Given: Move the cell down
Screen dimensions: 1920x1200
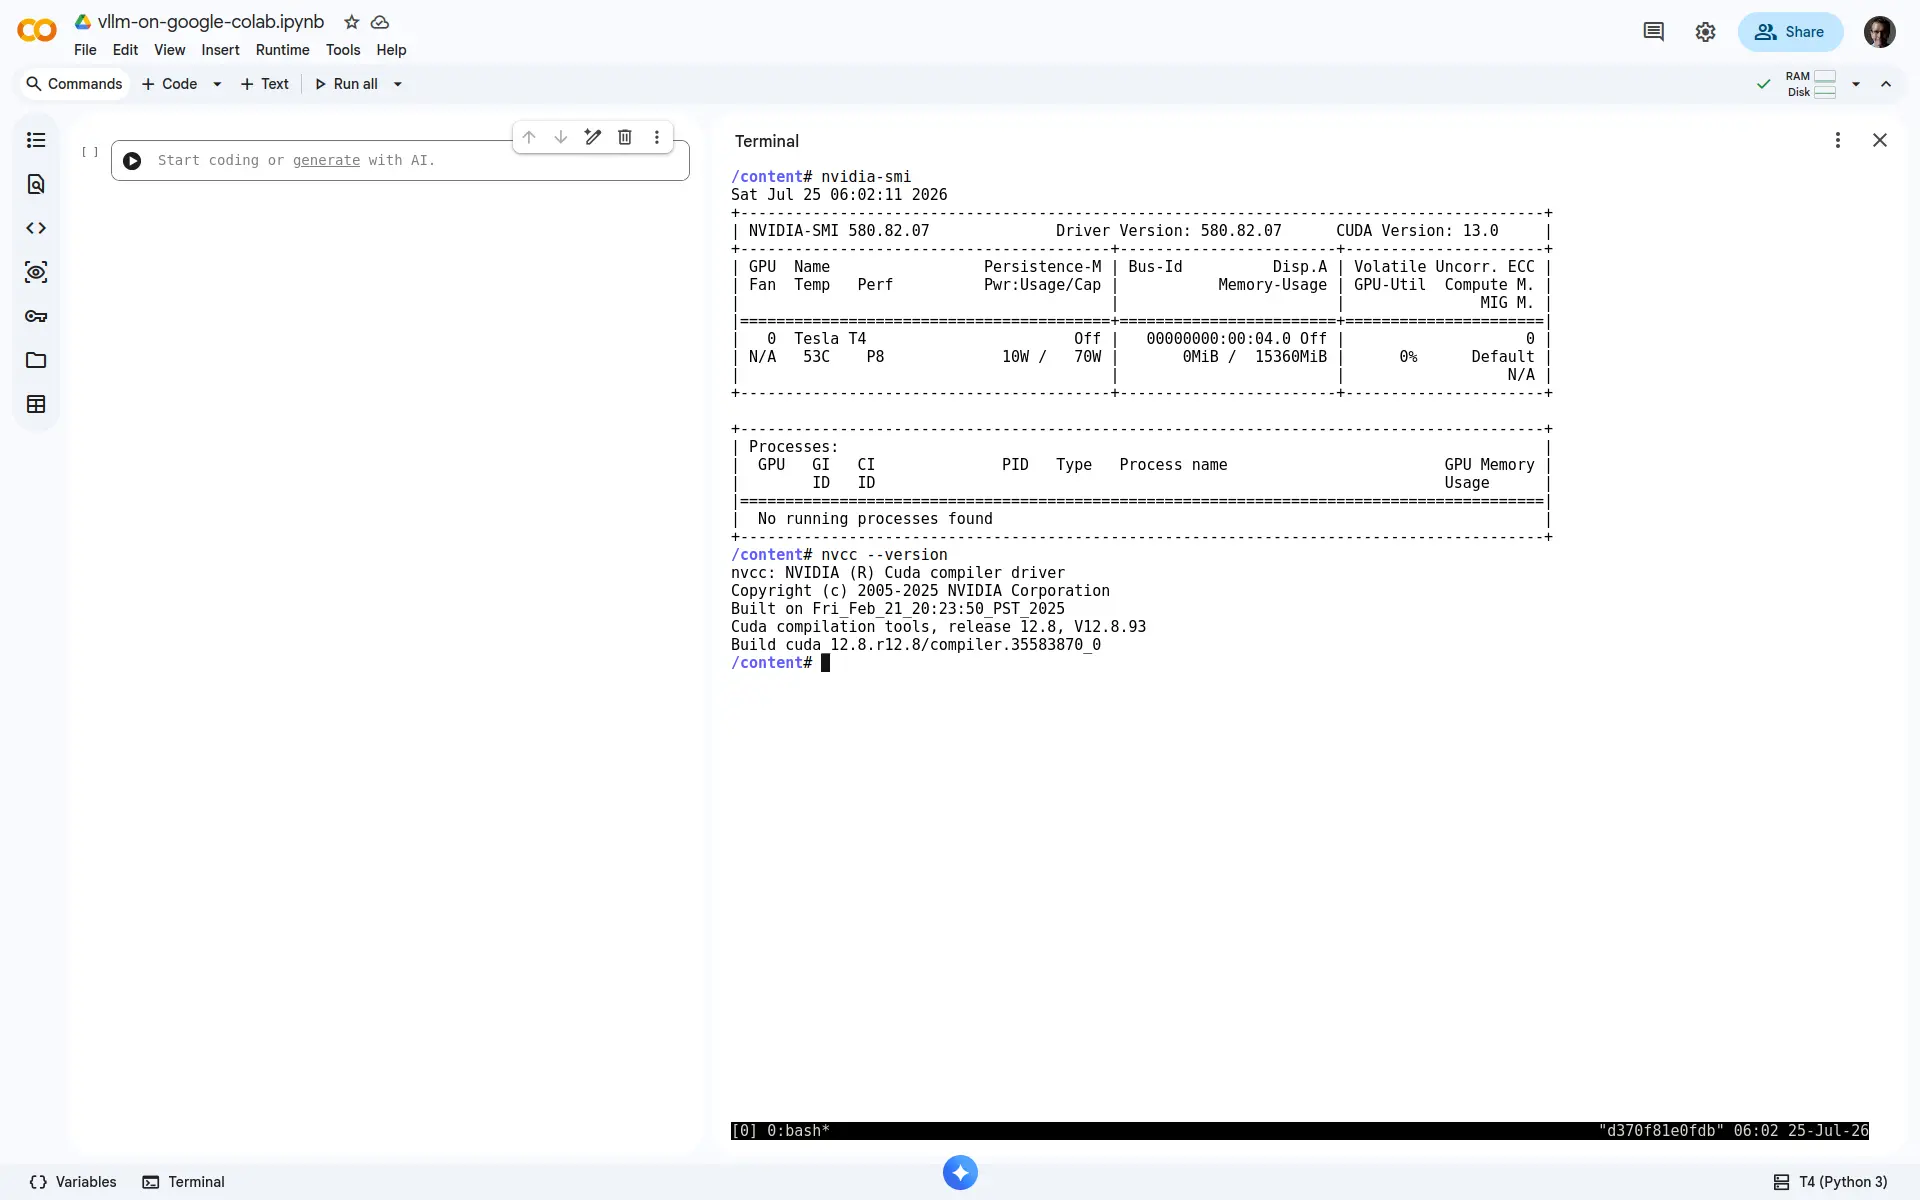Looking at the screenshot, I should click(x=561, y=137).
